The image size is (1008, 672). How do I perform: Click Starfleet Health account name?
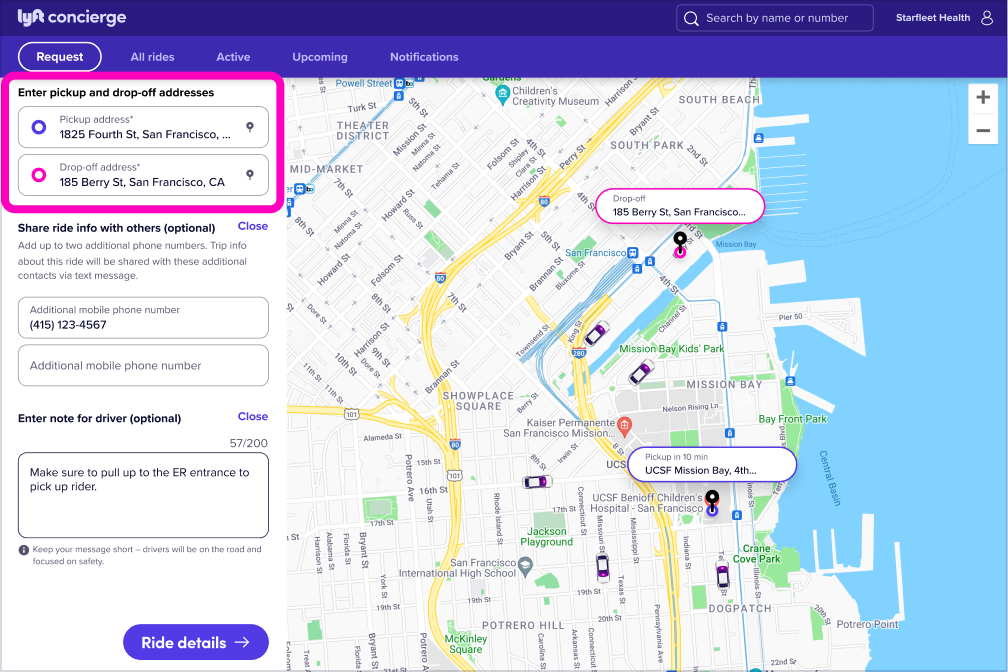click(x=933, y=17)
